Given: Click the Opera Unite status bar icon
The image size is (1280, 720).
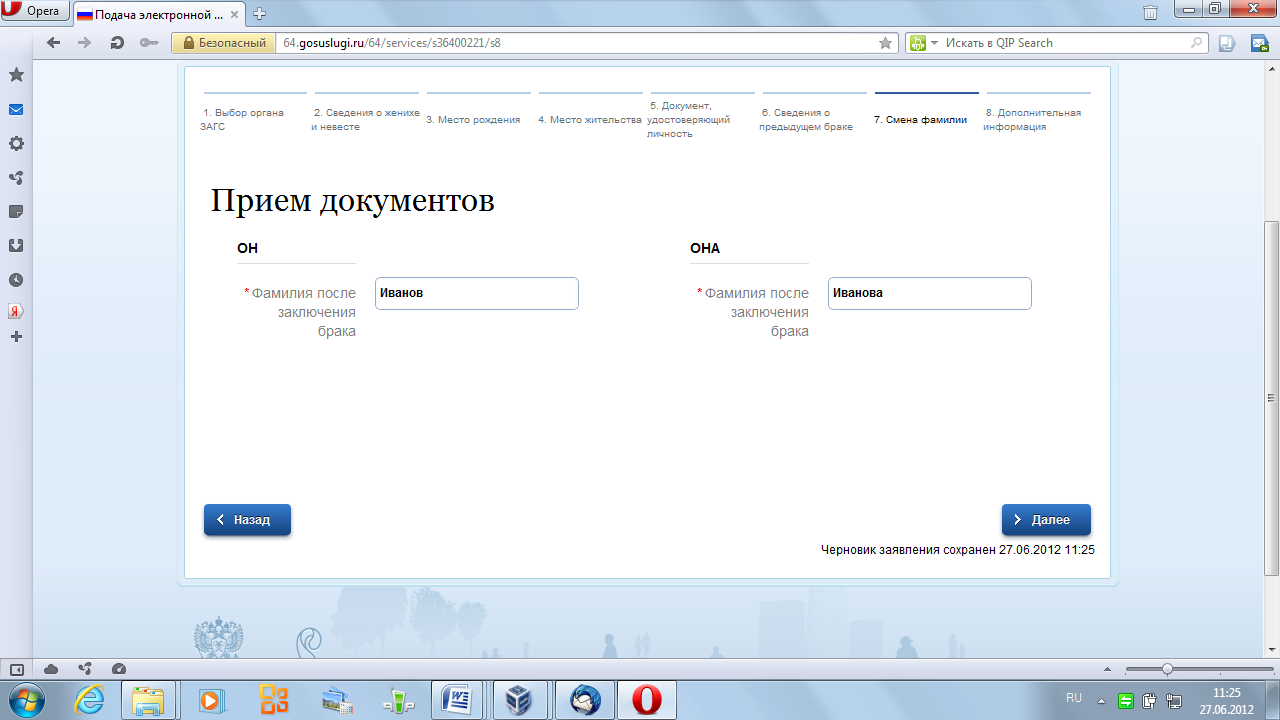Looking at the screenshot, I should 84,669.
